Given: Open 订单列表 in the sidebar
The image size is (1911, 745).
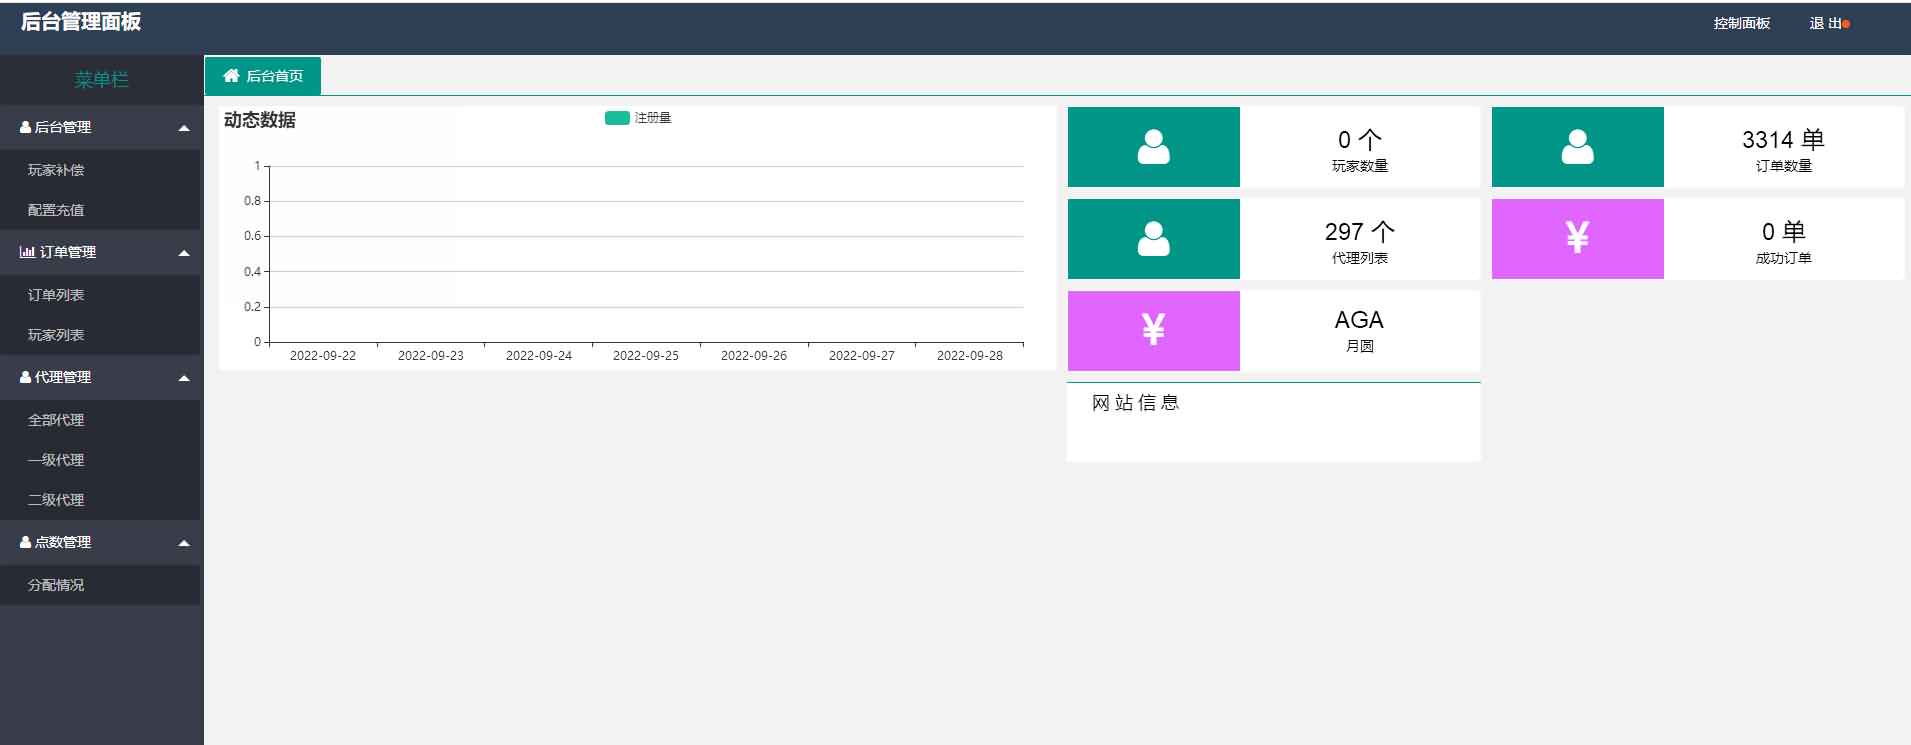Looking at the screenshot, I should click(x=100, y=295).
